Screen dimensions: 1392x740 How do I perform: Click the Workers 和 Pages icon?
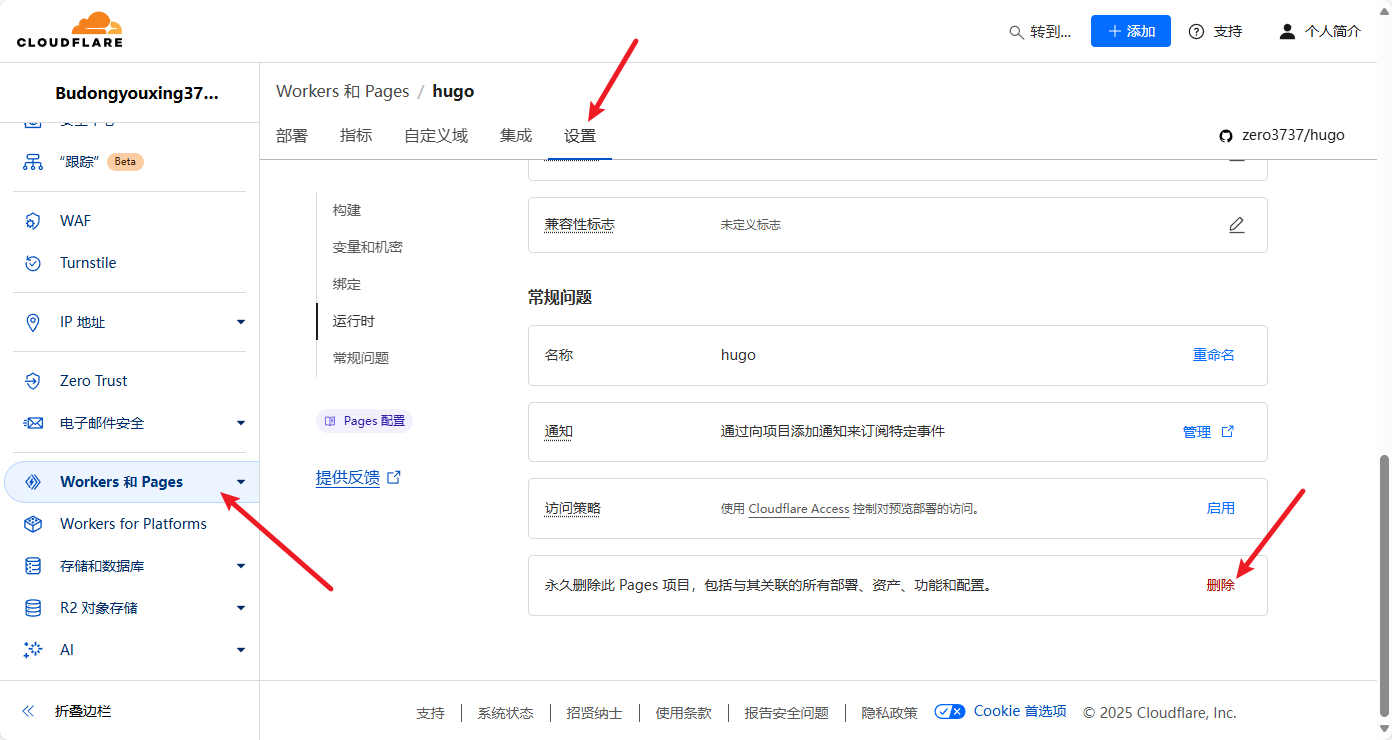click(x=33, y=482)
